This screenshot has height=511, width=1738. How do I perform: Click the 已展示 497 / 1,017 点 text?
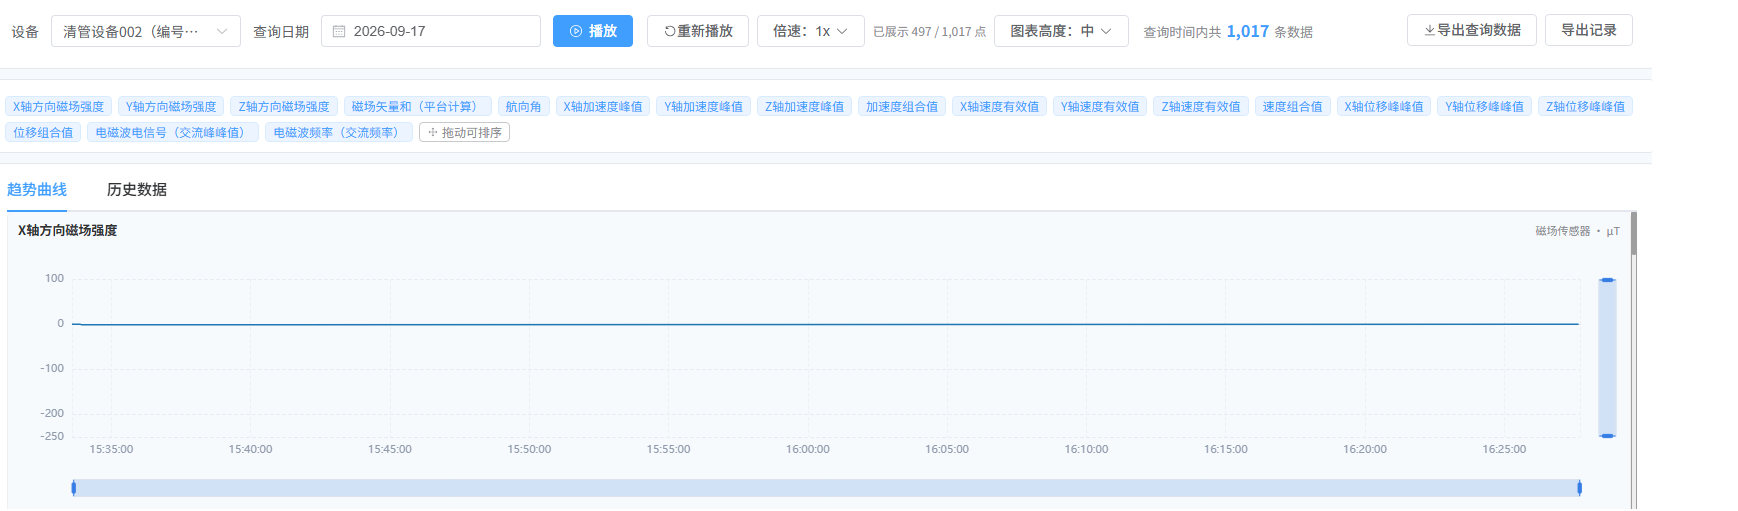[929, 32]
